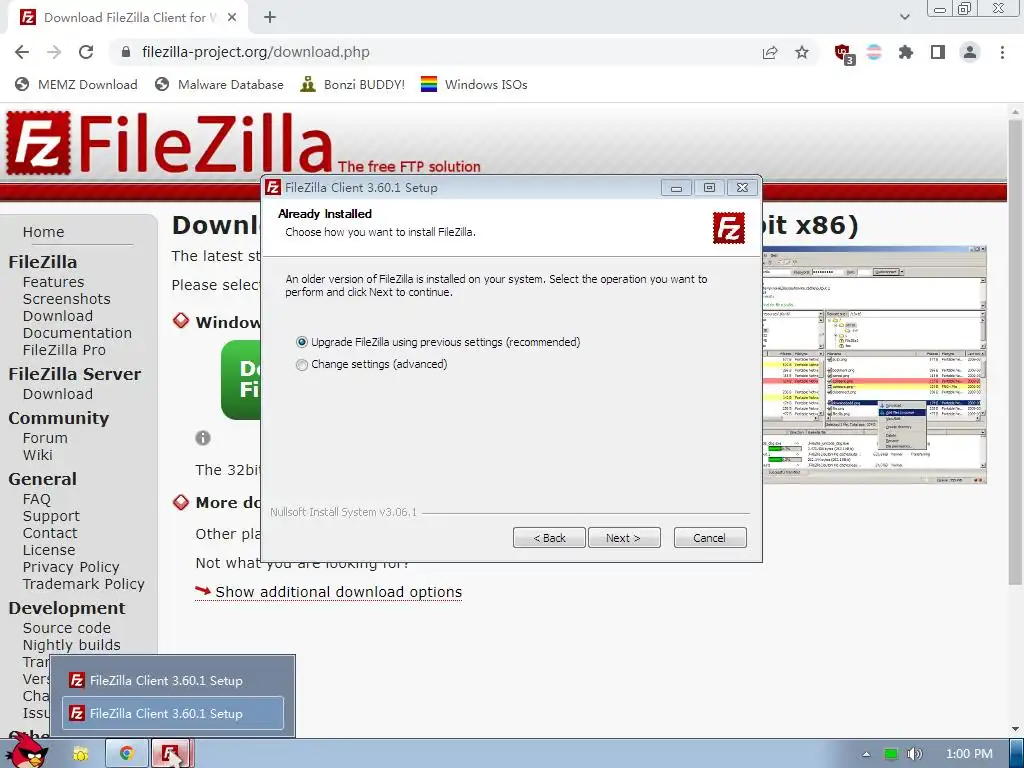Click the FileZilla setup taskbar icon

[x=170, y=754]
